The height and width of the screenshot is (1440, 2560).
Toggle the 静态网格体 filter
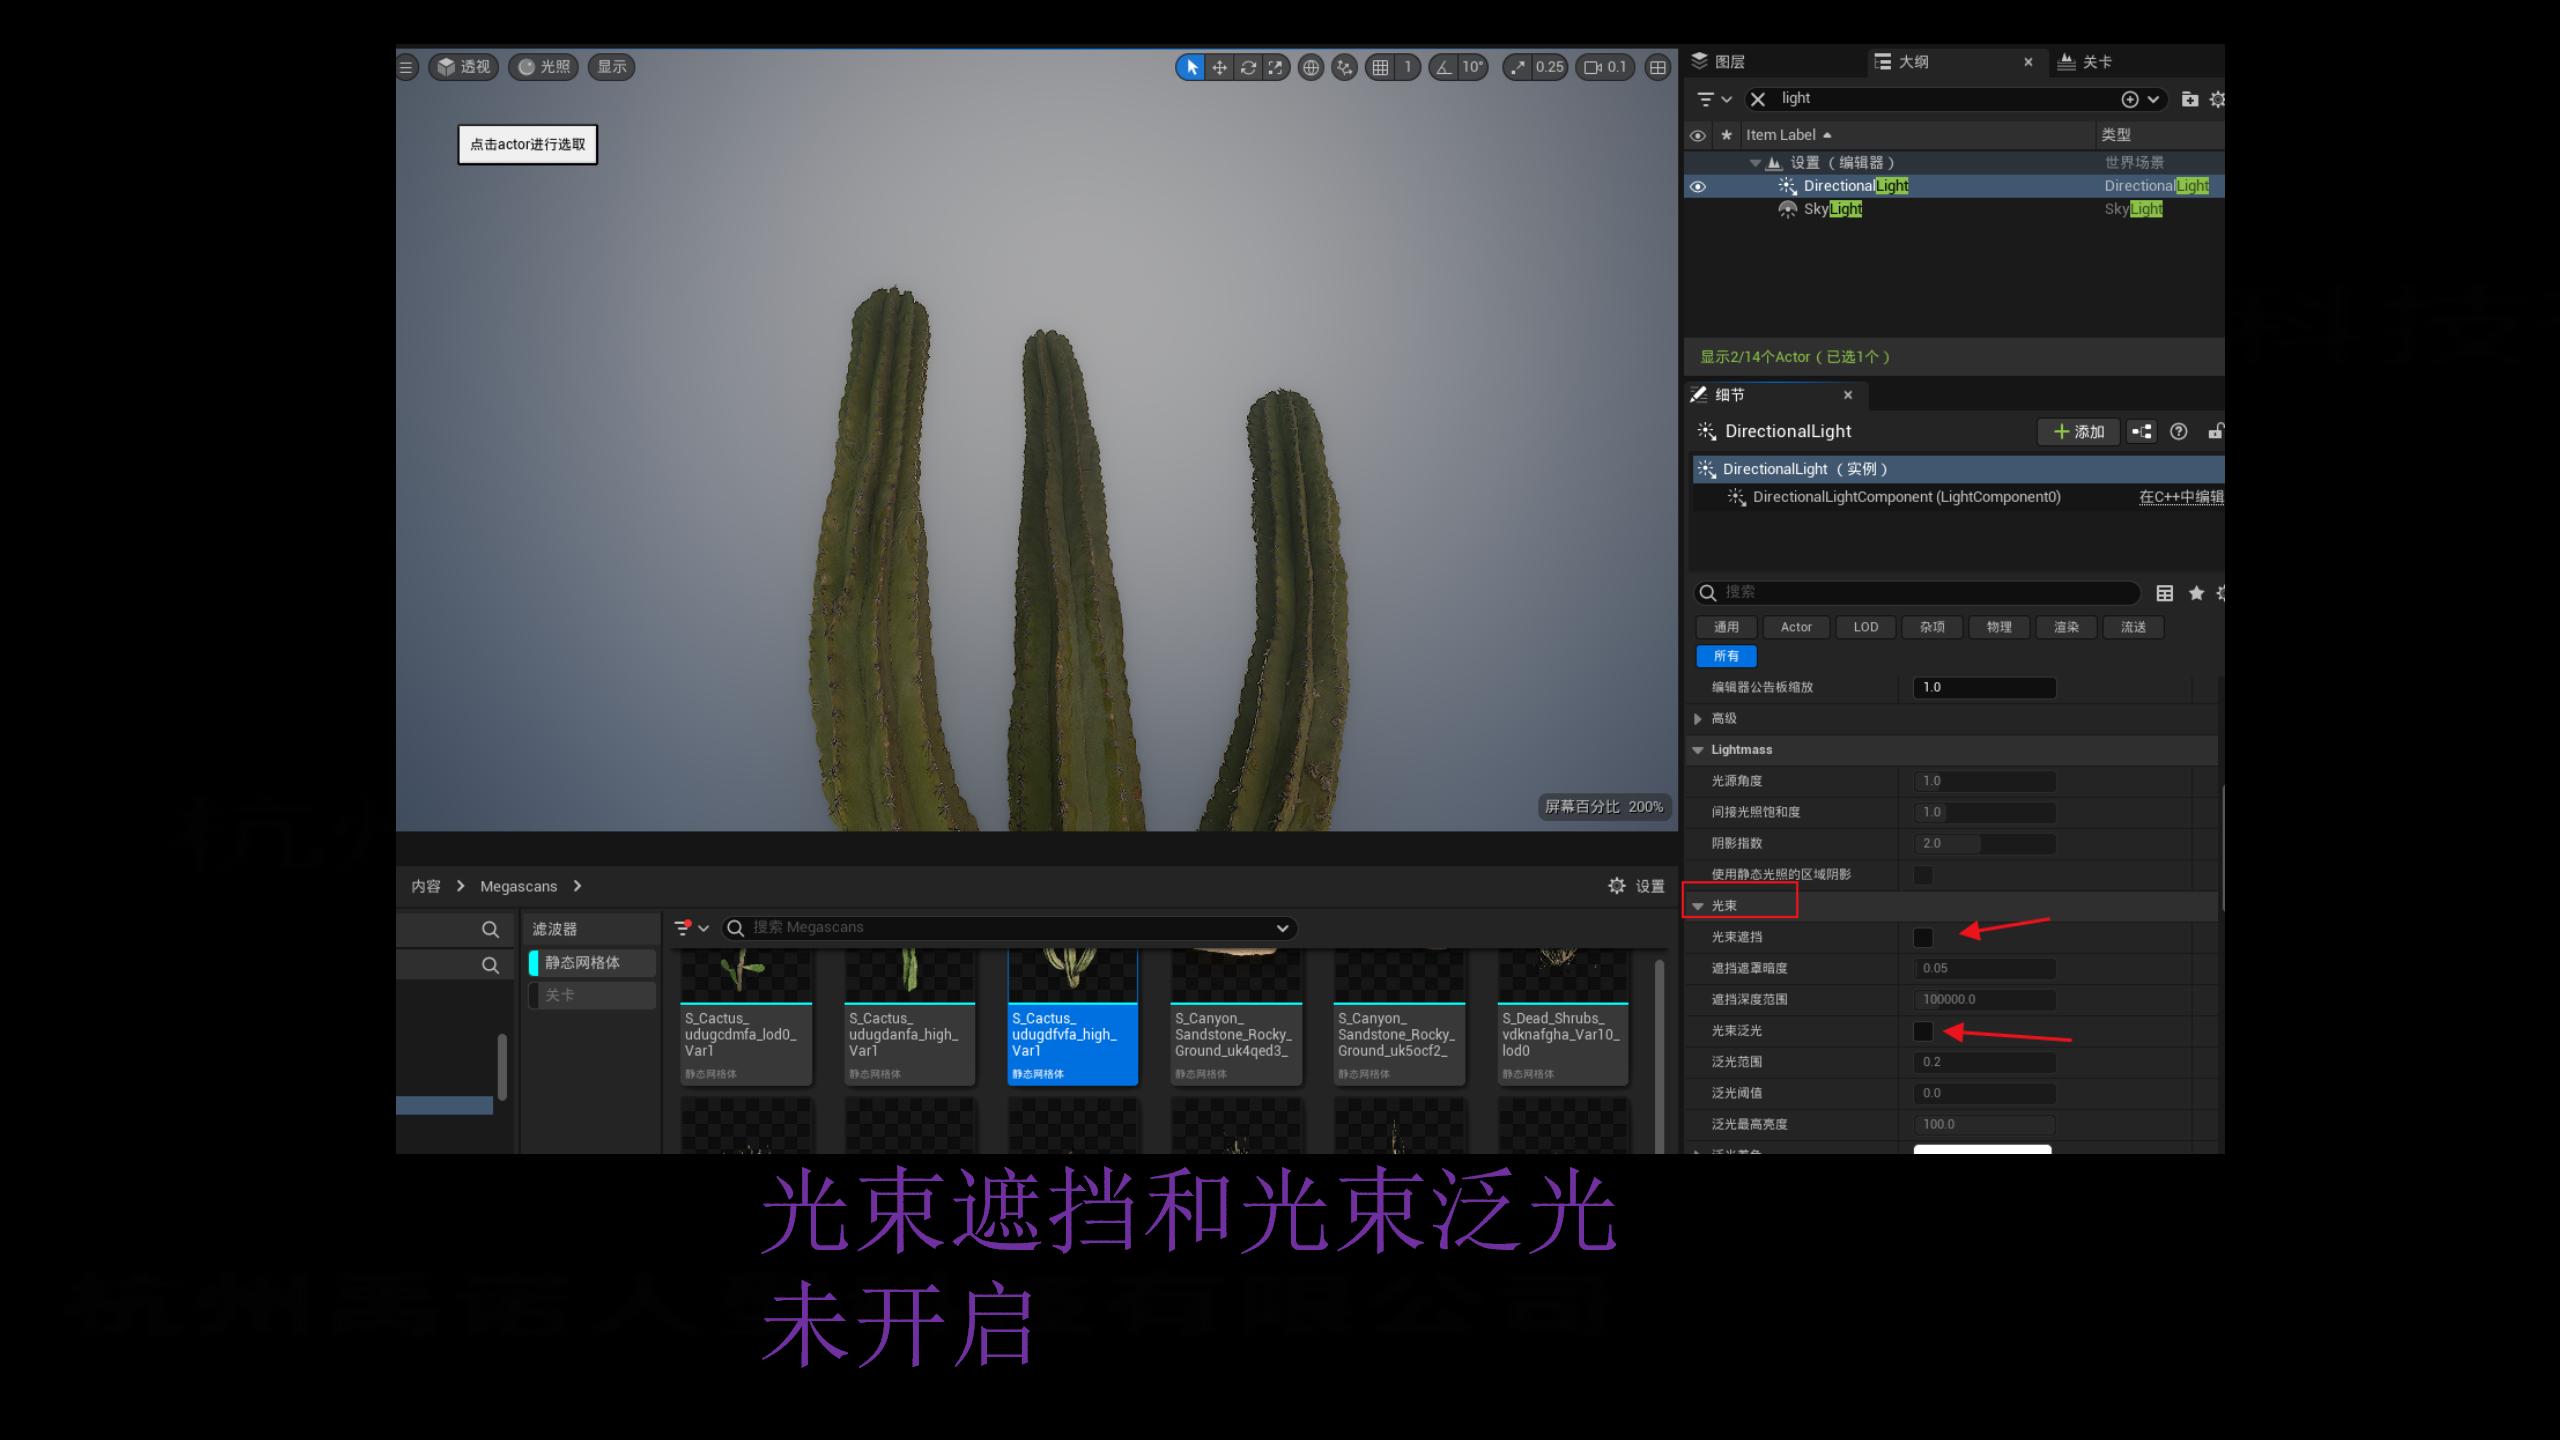(592, 963)
